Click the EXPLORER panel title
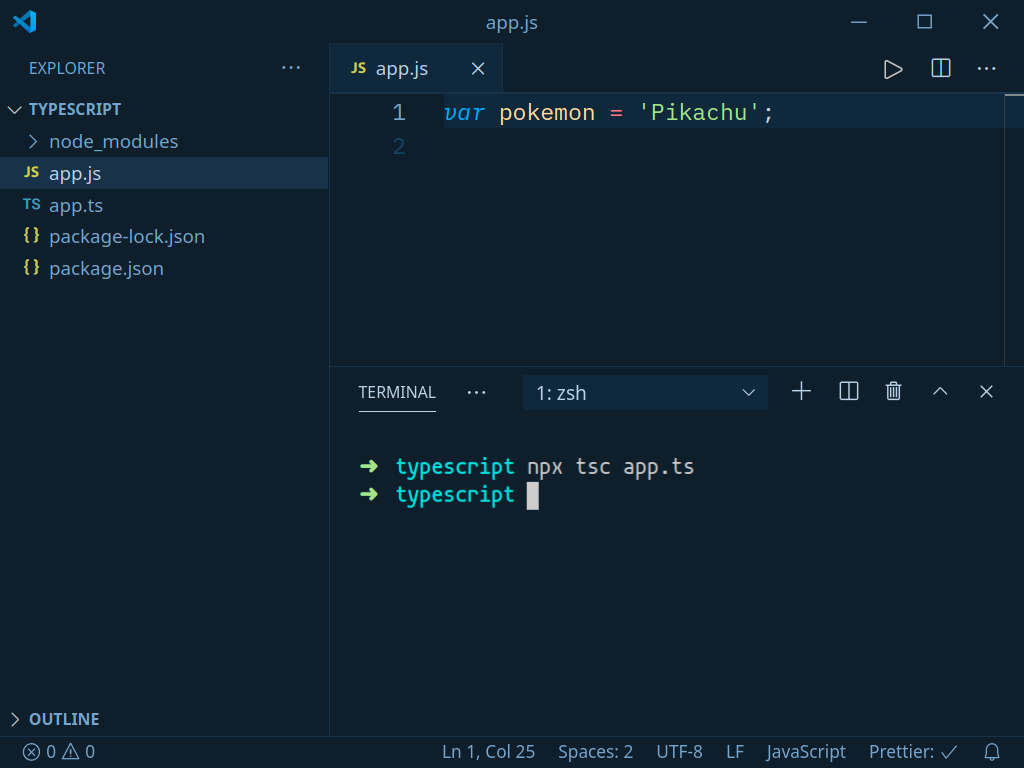The image size is (1024, 768). pos(67,68)
